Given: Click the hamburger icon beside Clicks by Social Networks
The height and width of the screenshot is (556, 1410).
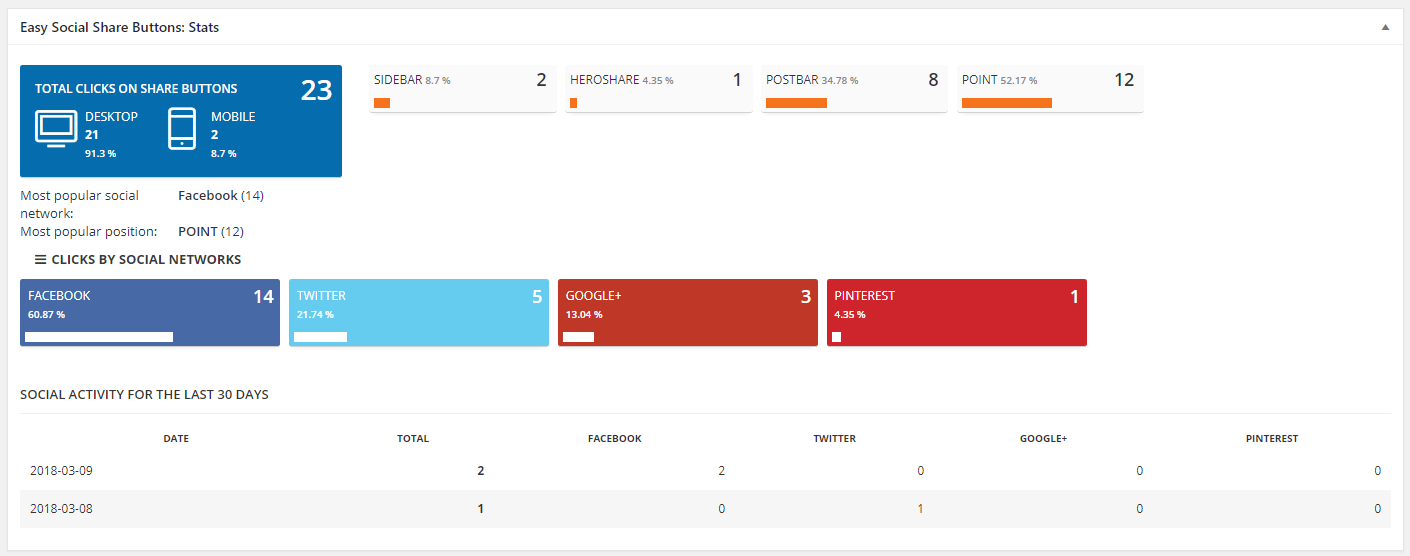Looking at the screenshot, I should point(41,260).
